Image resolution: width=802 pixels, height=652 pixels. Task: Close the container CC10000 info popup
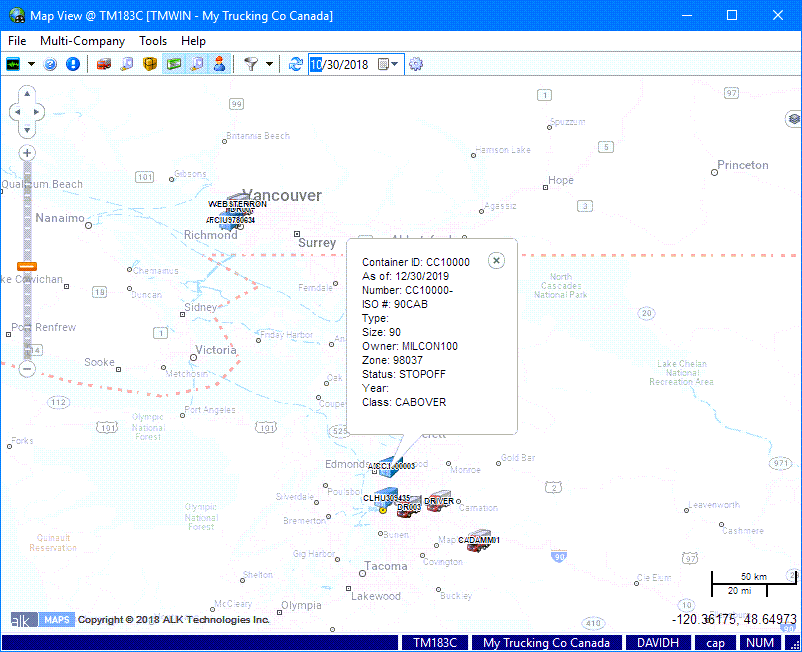point(497,260)
